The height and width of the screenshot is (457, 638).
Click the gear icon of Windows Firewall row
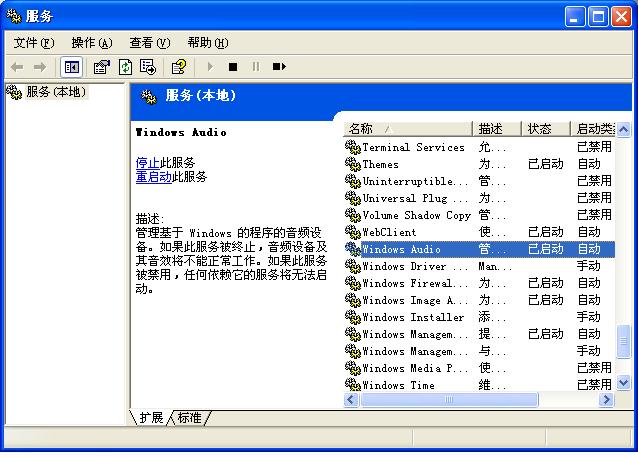[353, 283]
